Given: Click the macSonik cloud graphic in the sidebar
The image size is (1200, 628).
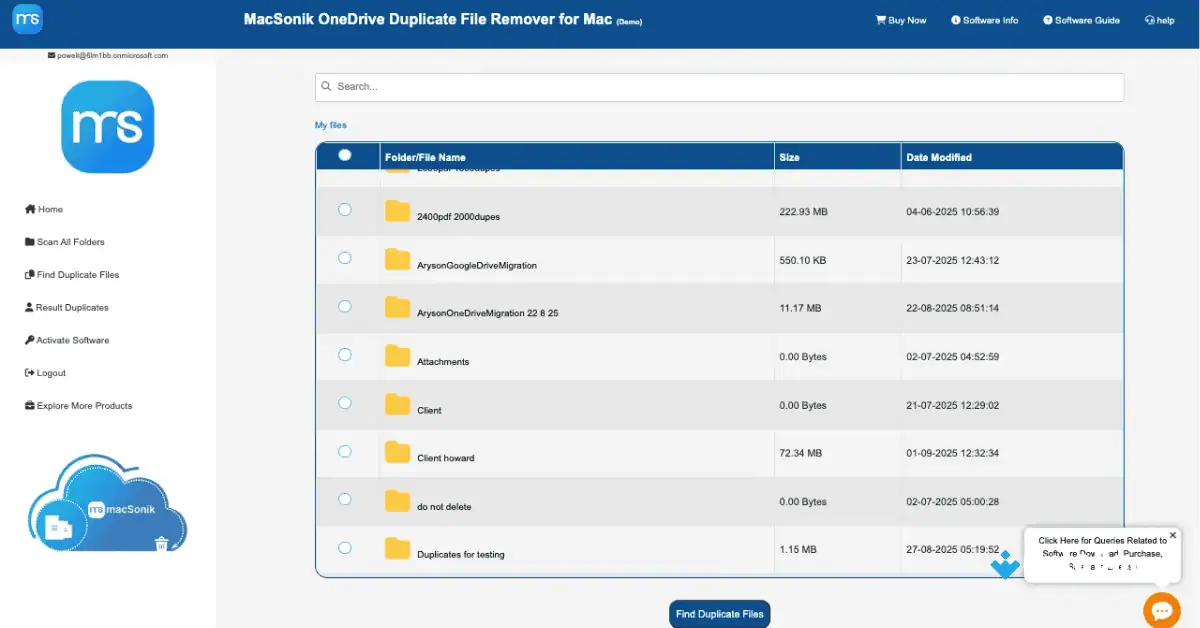Looking at the screenshot, I should (106, 504).
